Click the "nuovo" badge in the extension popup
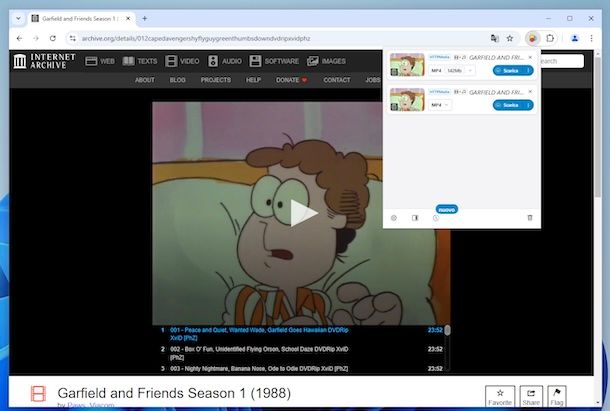Viewport: 610px width, 411px height. click(447, 209)
